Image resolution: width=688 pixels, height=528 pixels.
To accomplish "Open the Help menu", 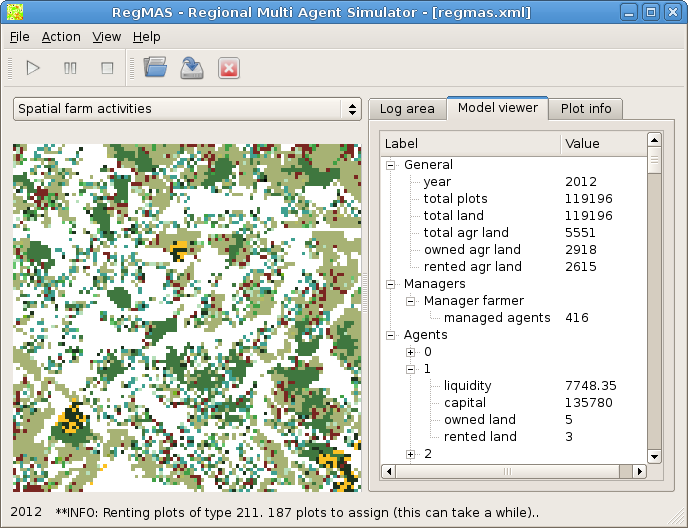I will coord(147,37).
